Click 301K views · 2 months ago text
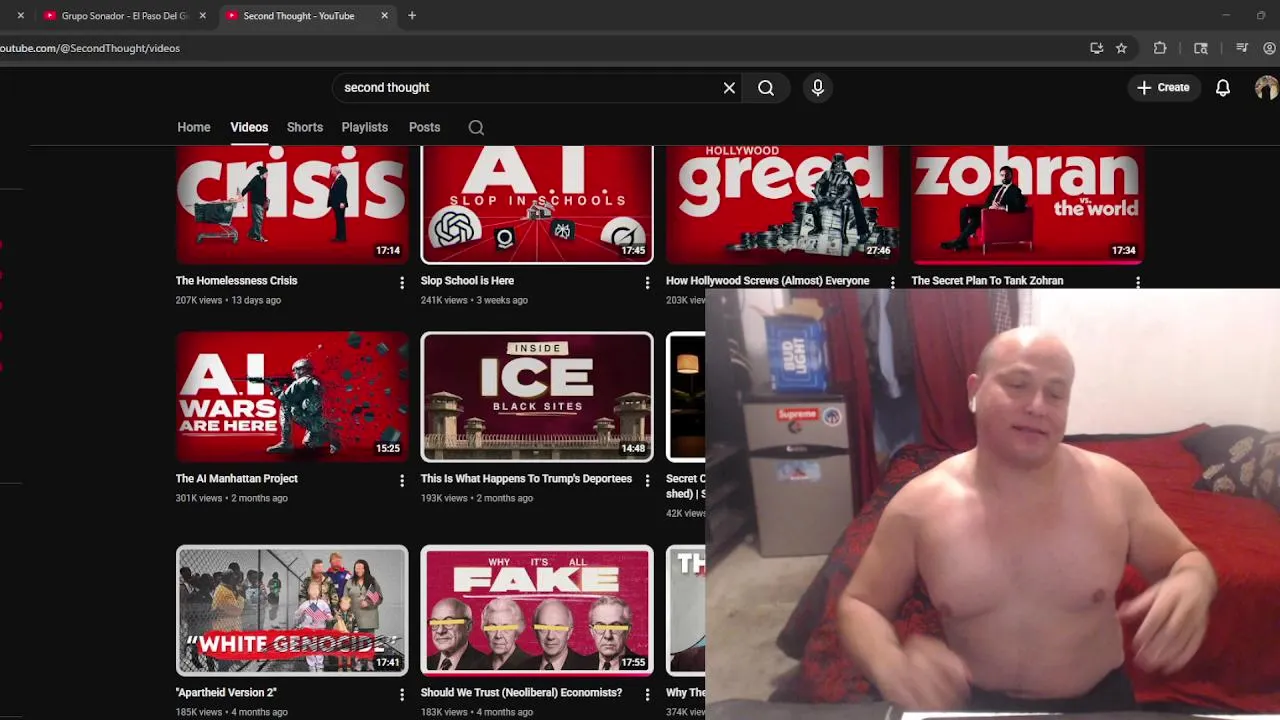This screenshot has width=1280, height=720. tap(231, 498)
